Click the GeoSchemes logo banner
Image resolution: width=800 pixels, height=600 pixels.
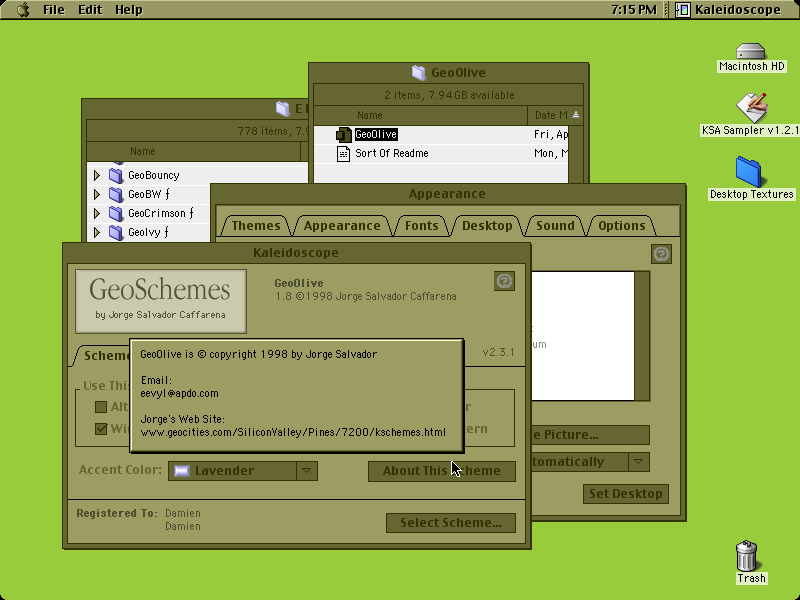(161, 302)
